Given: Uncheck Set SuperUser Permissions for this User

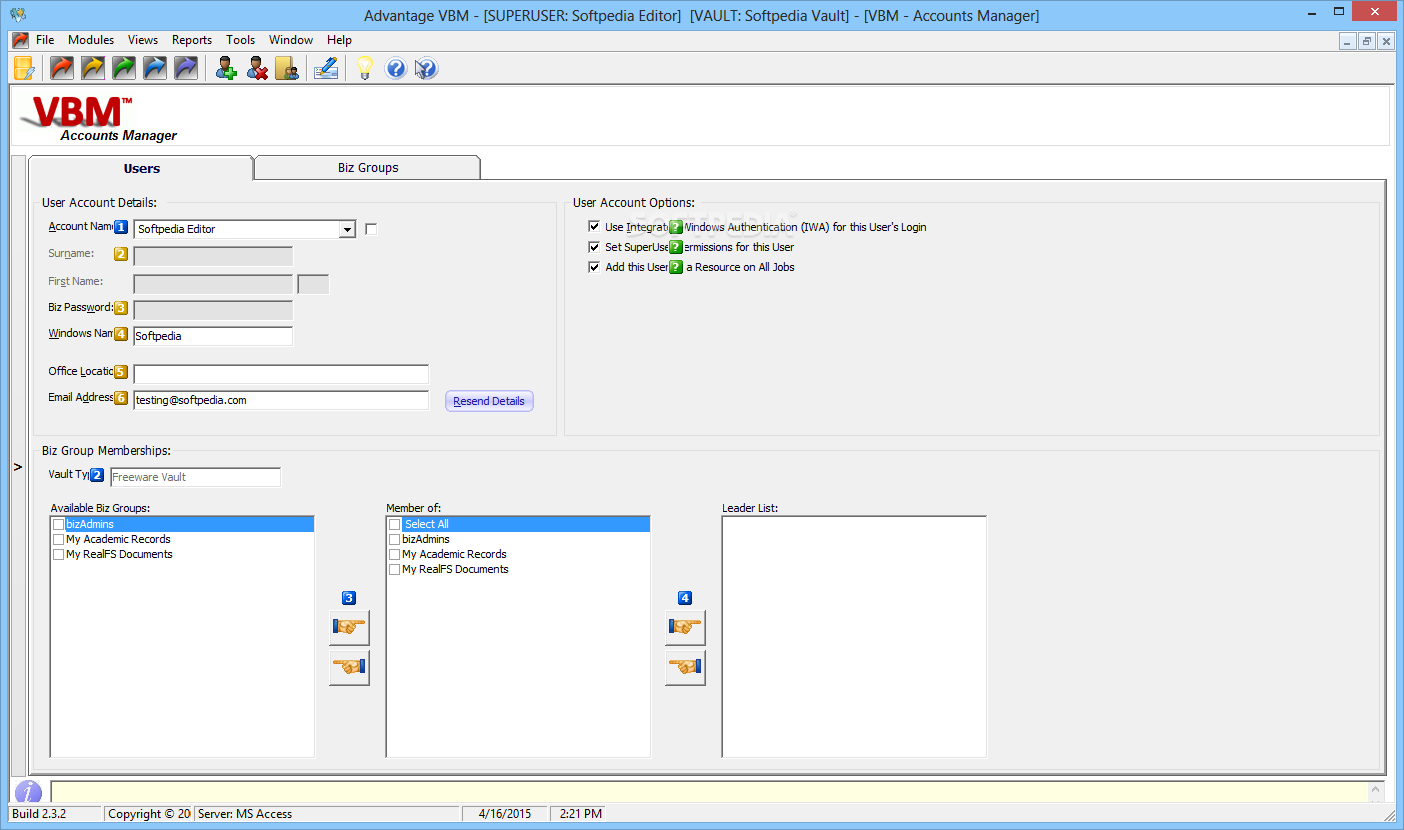Looking at the screenshot, I should (594, 247).
